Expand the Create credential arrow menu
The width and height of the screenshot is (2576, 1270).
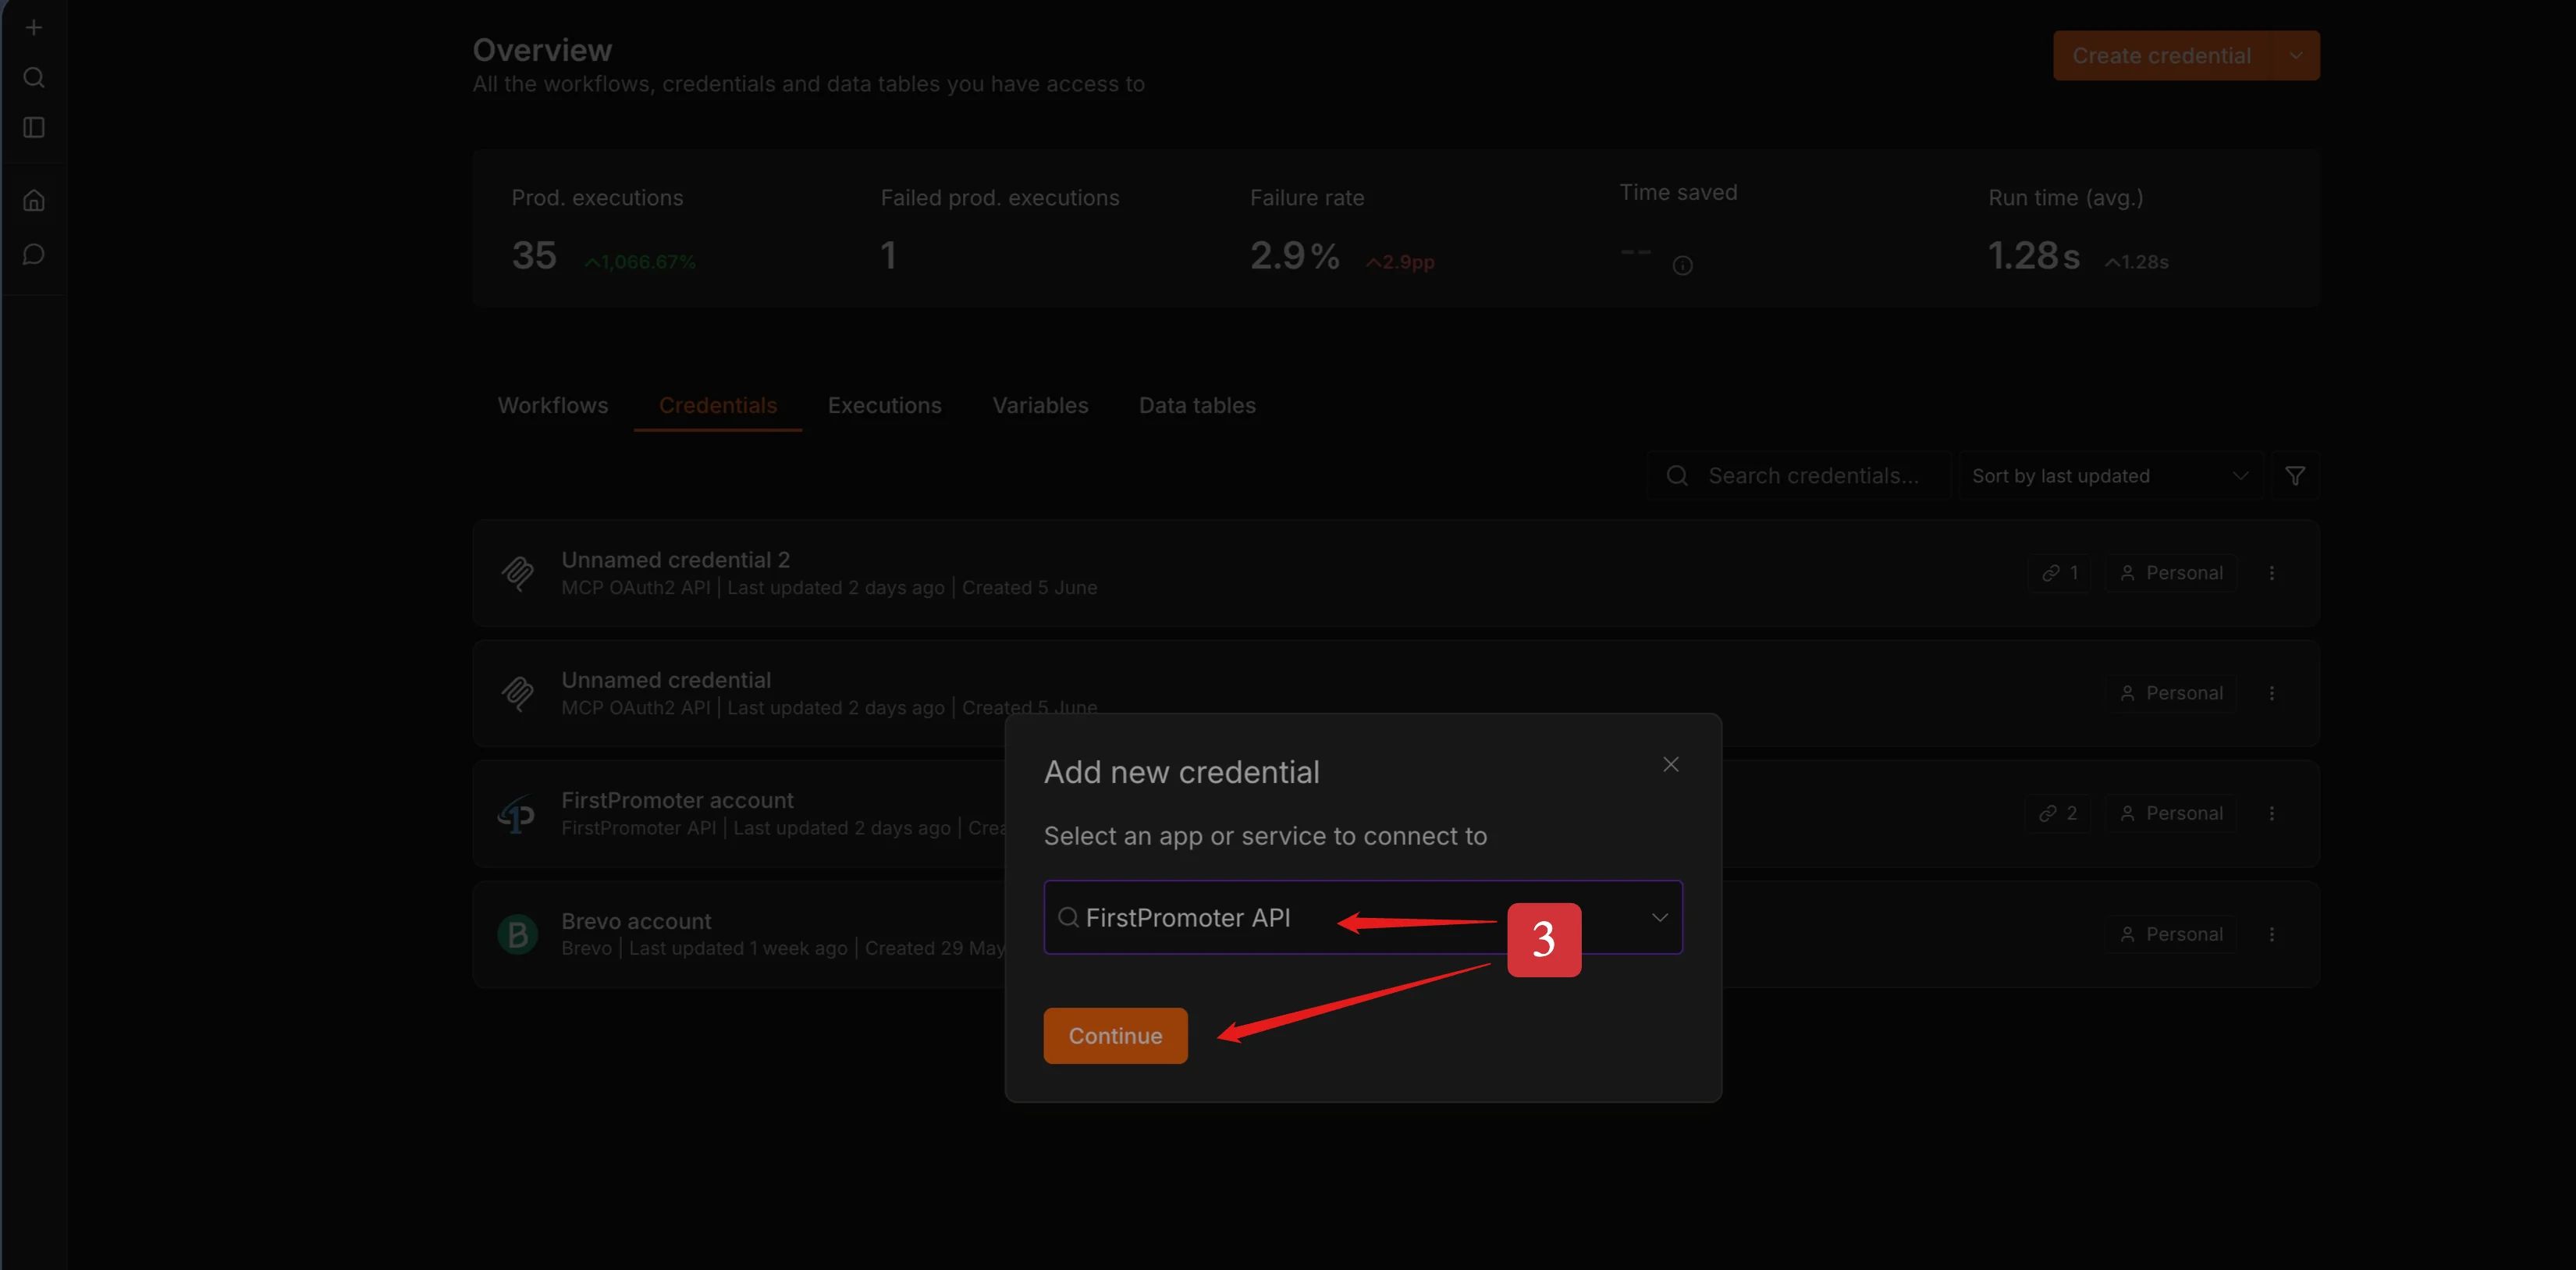pos(2296,56)
